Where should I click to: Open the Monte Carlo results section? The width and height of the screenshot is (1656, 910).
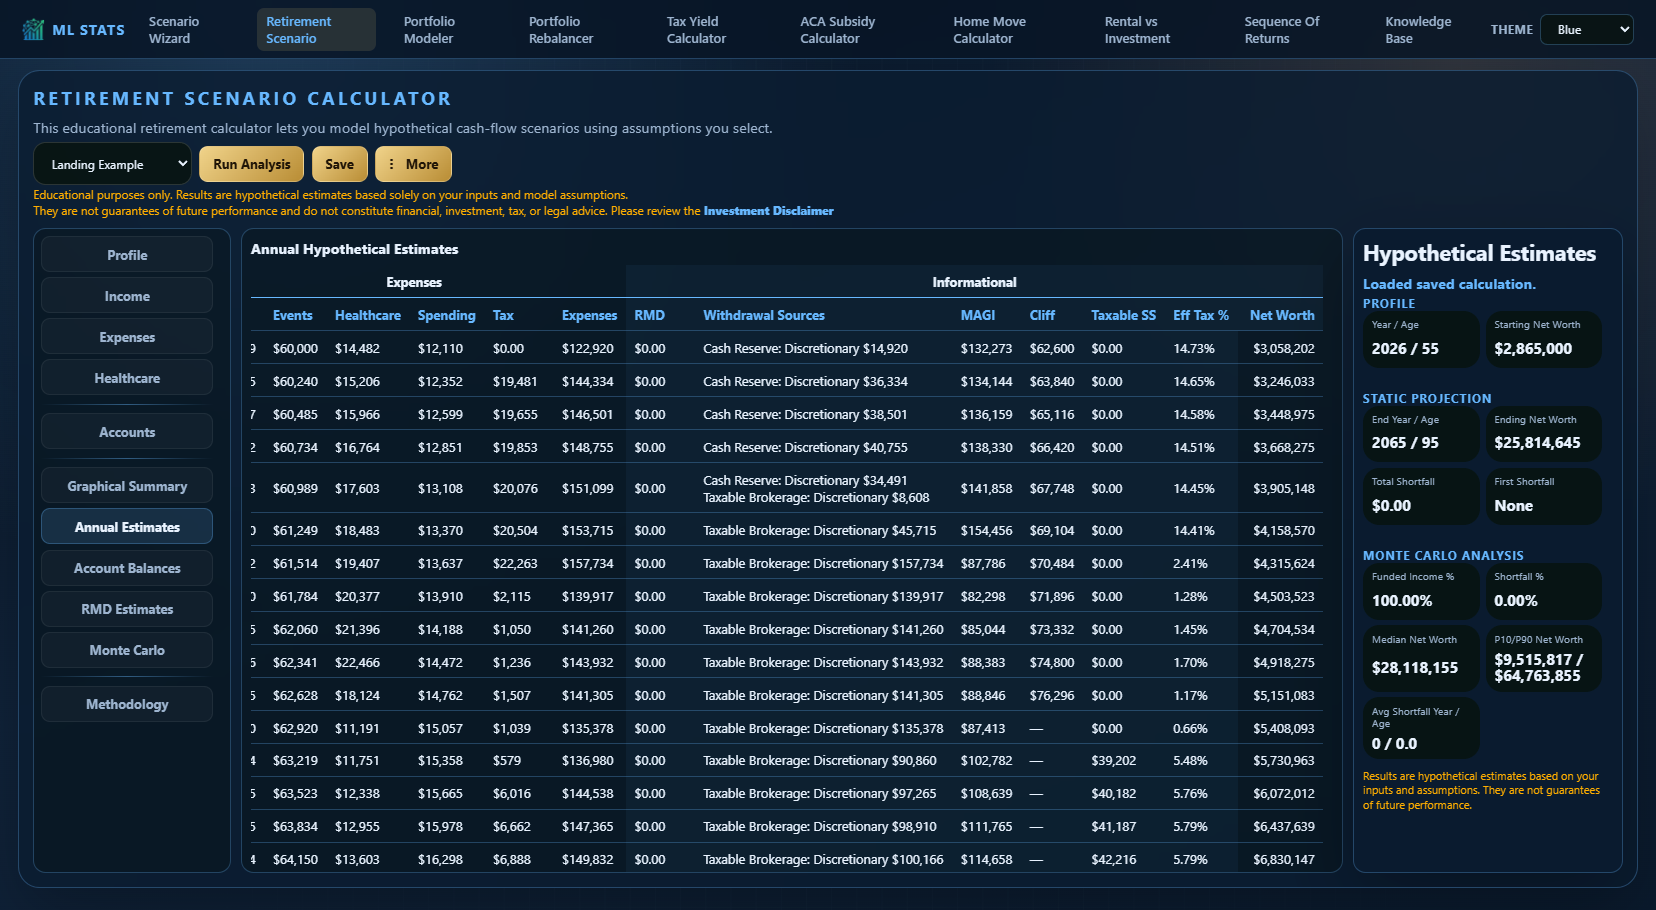[x=127, y=650]
